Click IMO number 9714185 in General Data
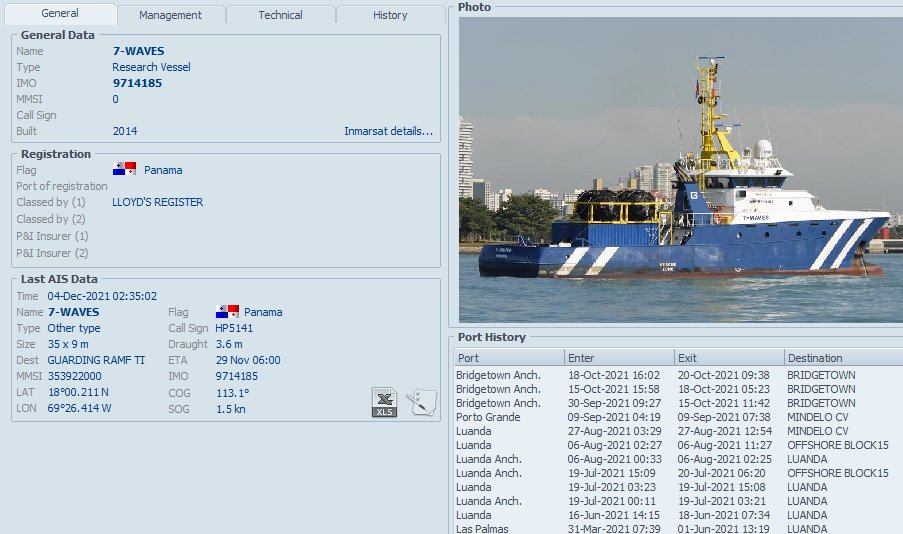This screenshot has width=903, height=534. [137, 83]
